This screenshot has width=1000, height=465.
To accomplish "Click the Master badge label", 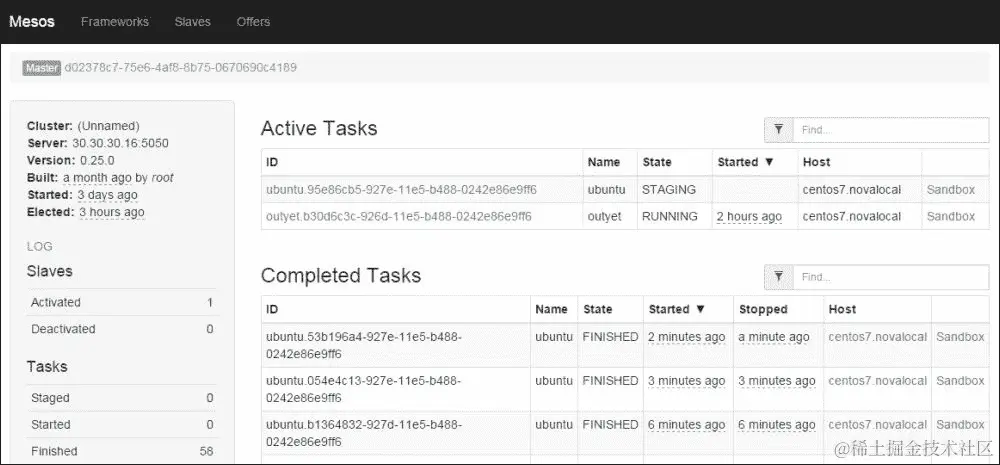I will click(41, 68).
